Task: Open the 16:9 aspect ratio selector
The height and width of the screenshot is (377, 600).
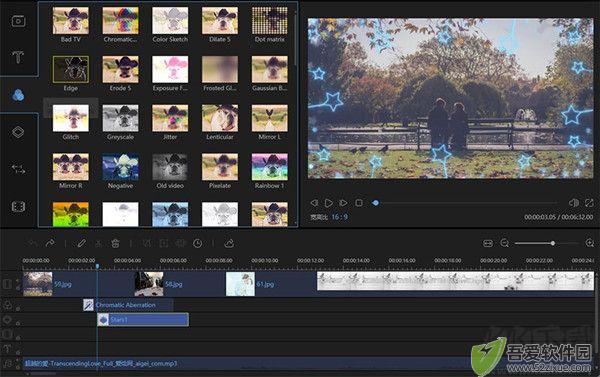Action: click(339, 217)
